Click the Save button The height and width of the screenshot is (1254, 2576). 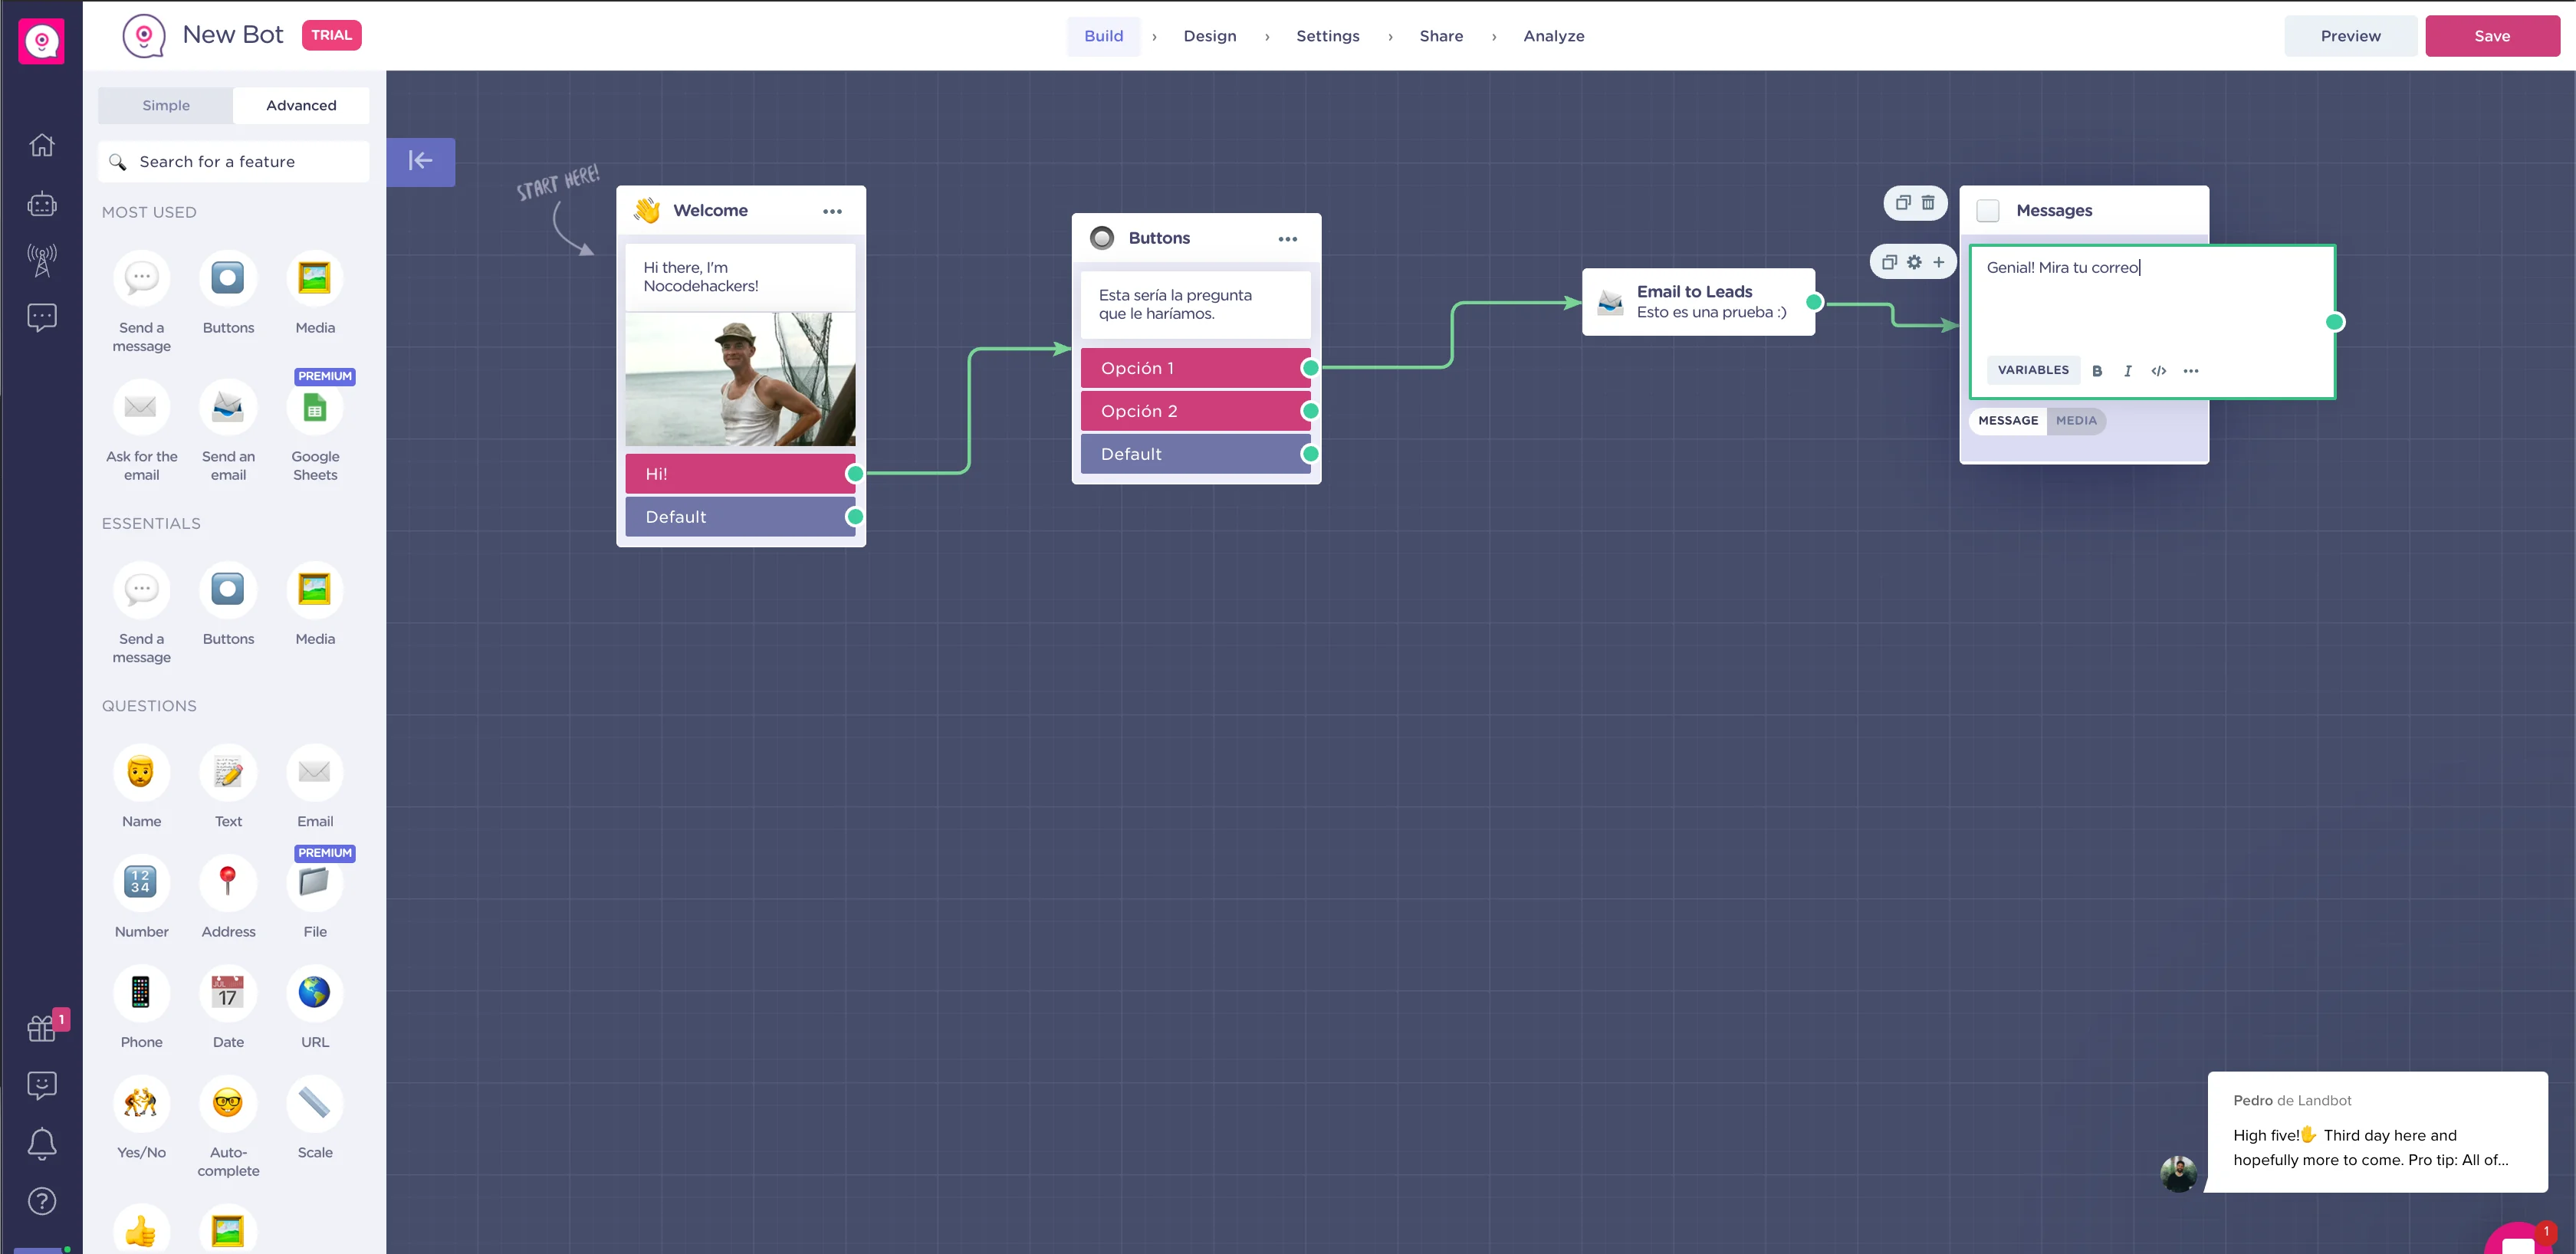pyautogui.click(x=2491, y=36)
